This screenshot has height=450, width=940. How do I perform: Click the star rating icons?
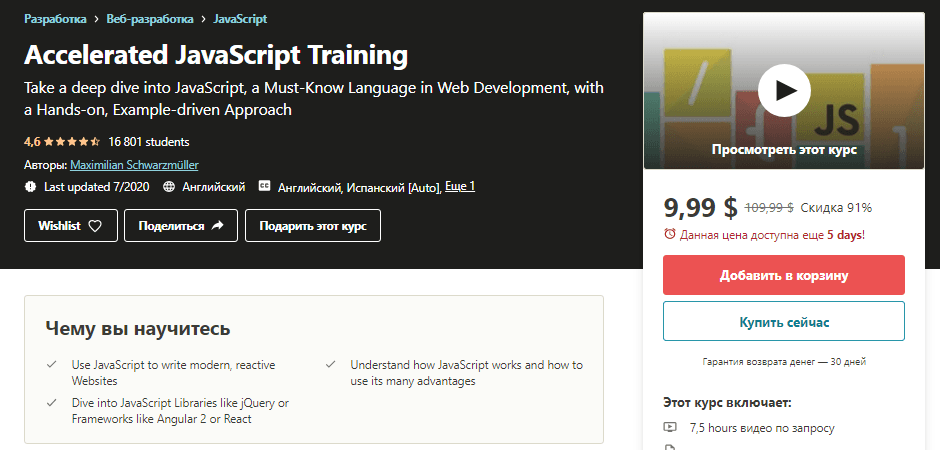(x=71, y=142)
